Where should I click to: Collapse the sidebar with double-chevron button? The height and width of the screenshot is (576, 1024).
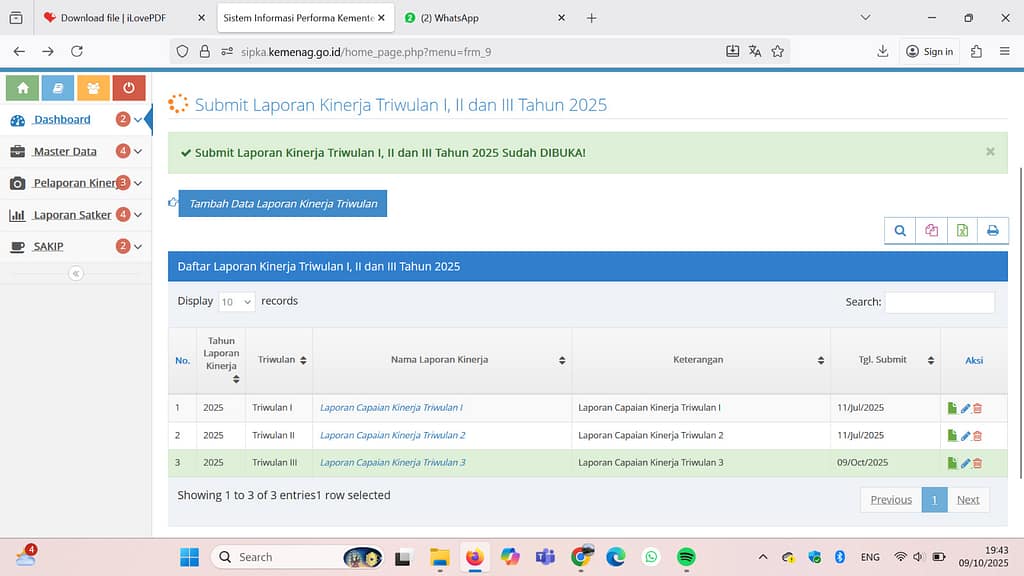(x=76, y=274)
